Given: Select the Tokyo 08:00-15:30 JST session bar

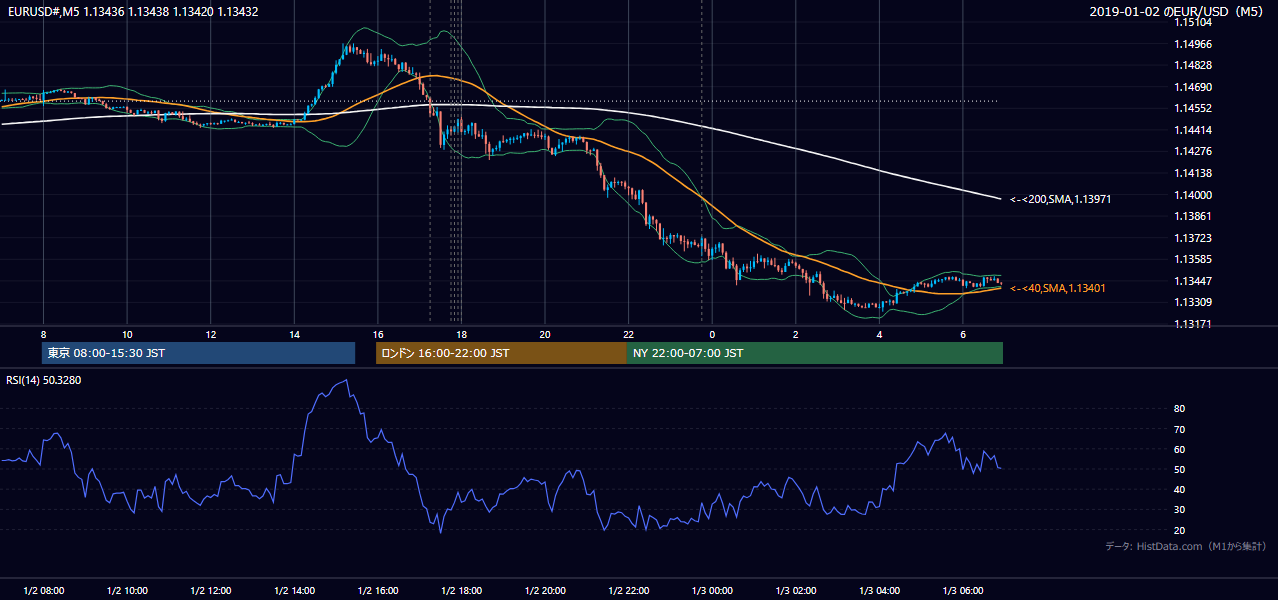Looking at the screenshot, I should pyautogui.click(x=199, y=353).
